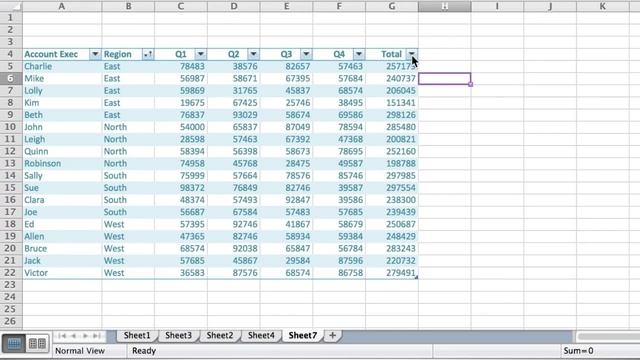This screenshot has height=360, width=640.
Task: Click Sally's region cell South
Action: [x=128, y=176]
